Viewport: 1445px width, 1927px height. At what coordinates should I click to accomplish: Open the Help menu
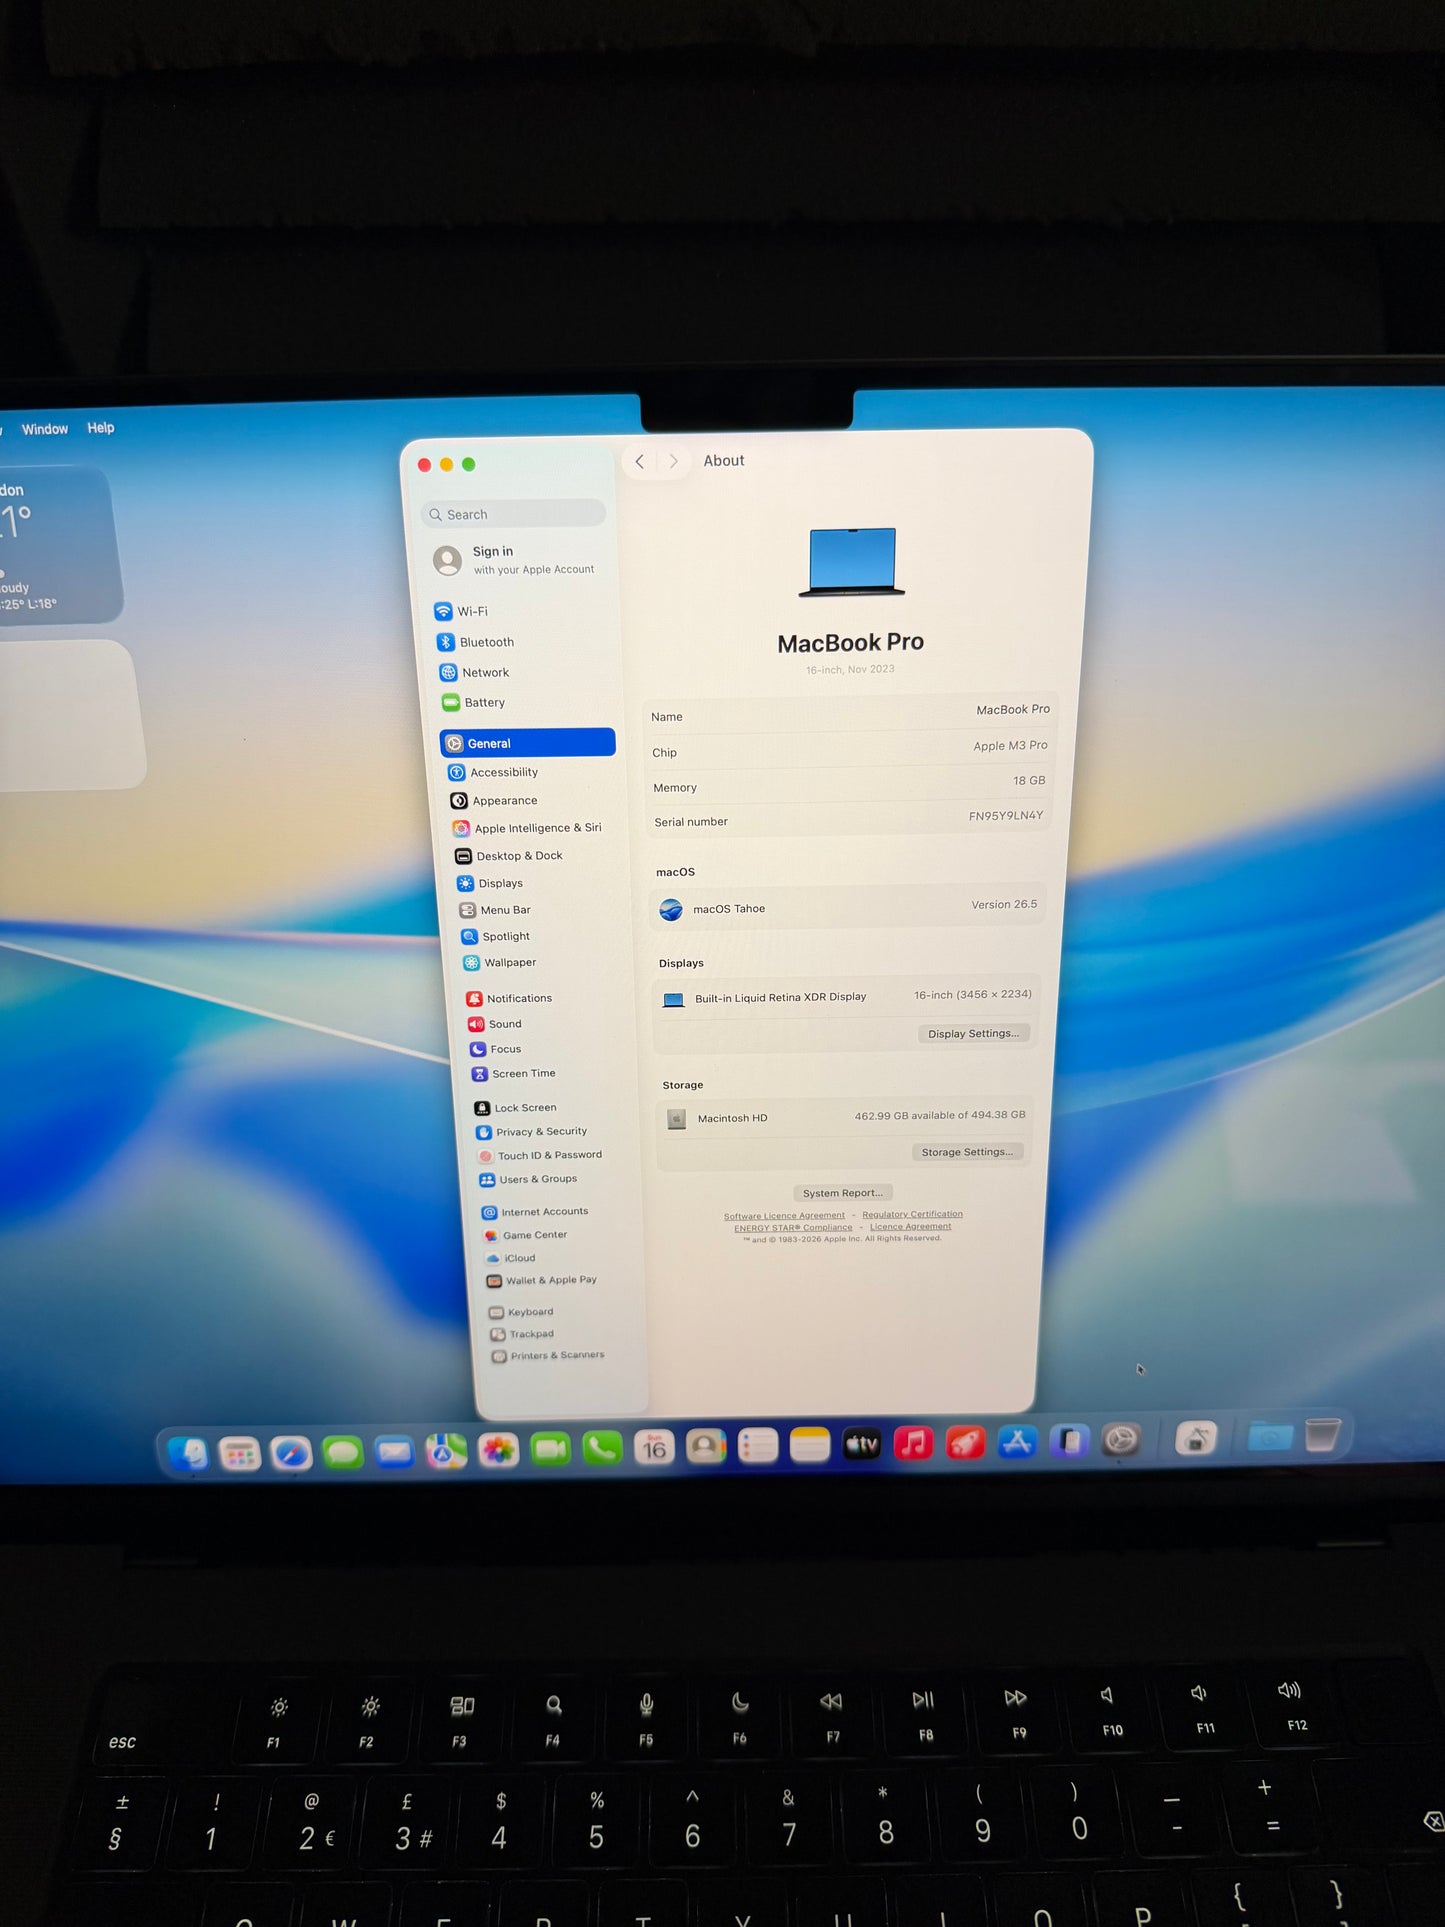point(100,428)
